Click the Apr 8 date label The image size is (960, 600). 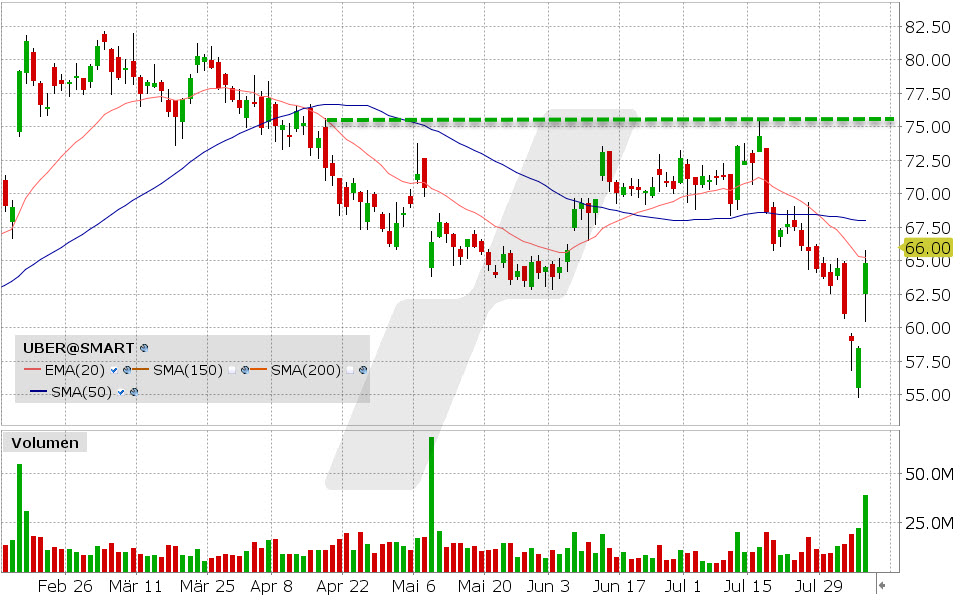click(x=272, y=586)
